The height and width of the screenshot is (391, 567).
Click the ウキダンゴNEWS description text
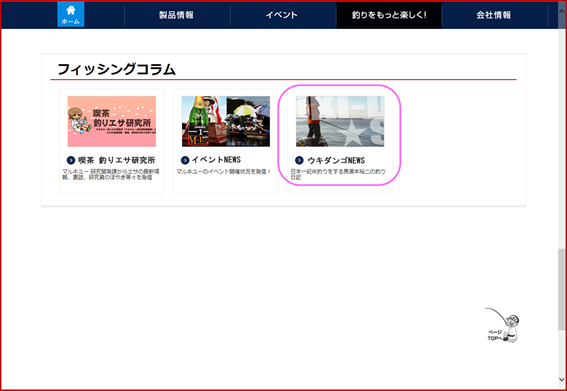[338, 174]
